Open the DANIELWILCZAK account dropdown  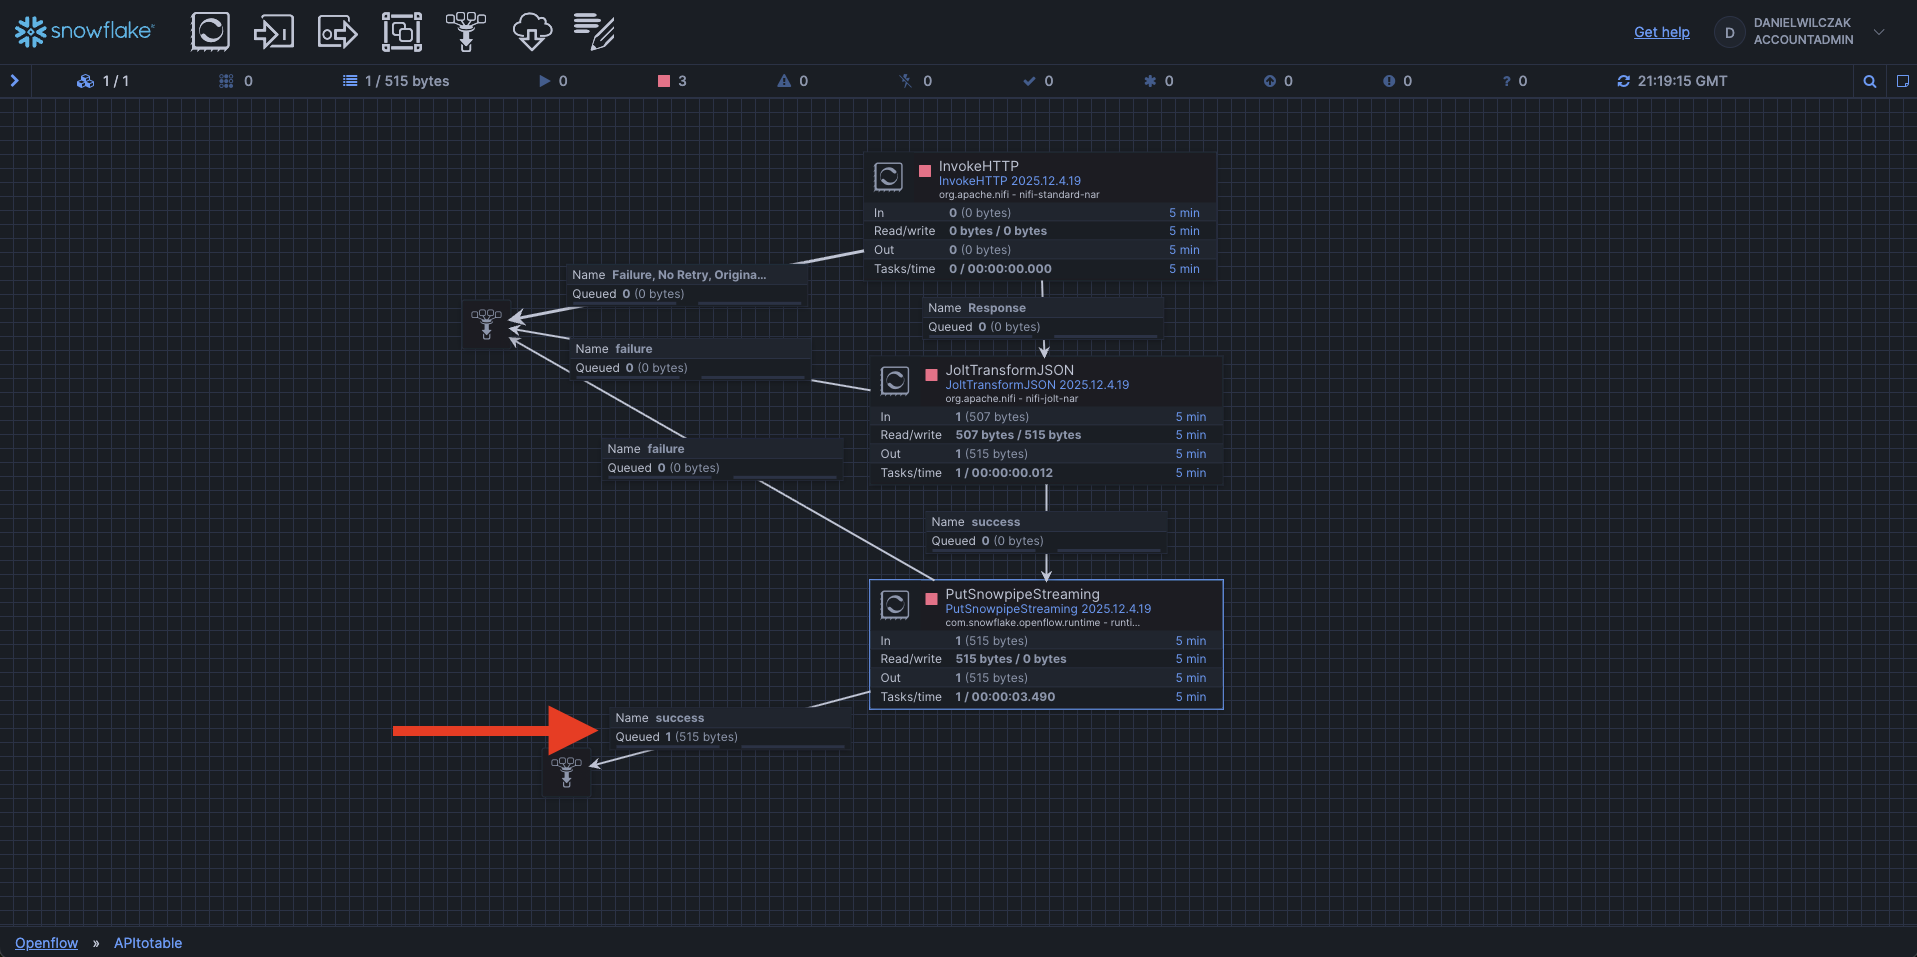(x=1878, y=32)
